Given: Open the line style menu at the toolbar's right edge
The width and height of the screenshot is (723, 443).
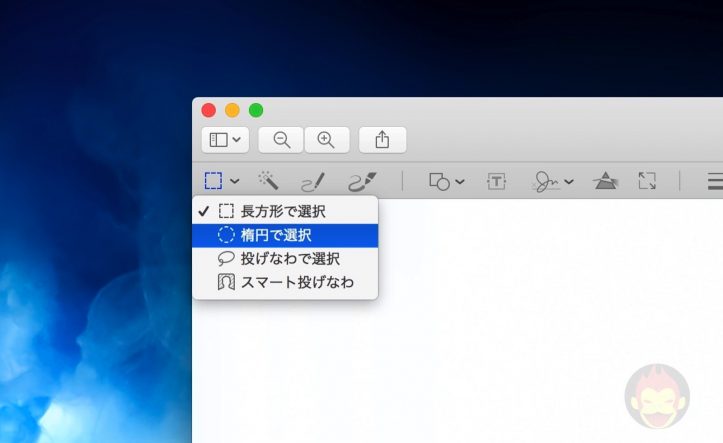Looking at the screenshot, I should pyautogui.click(x=715, y=181).
